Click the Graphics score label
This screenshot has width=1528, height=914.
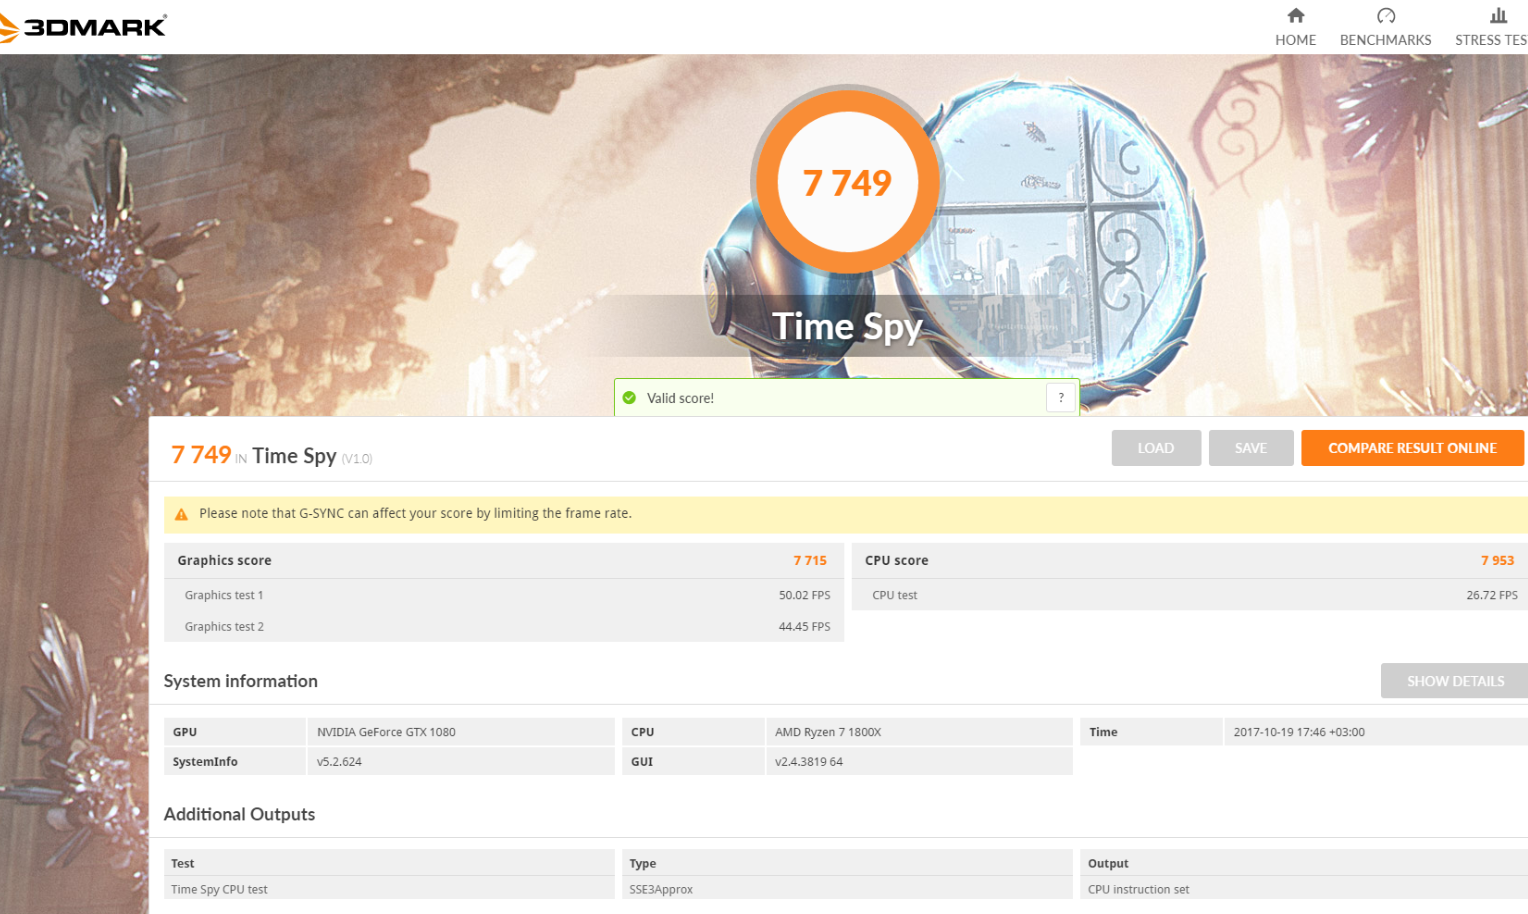(x=224, y=561)
